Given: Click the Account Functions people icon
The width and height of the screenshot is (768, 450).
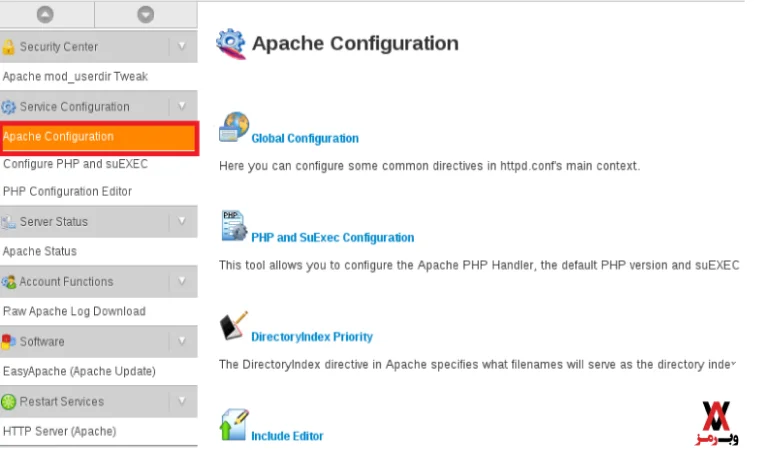Looking at the screenshot, I should pyautogui.click(x=8, y=282).
